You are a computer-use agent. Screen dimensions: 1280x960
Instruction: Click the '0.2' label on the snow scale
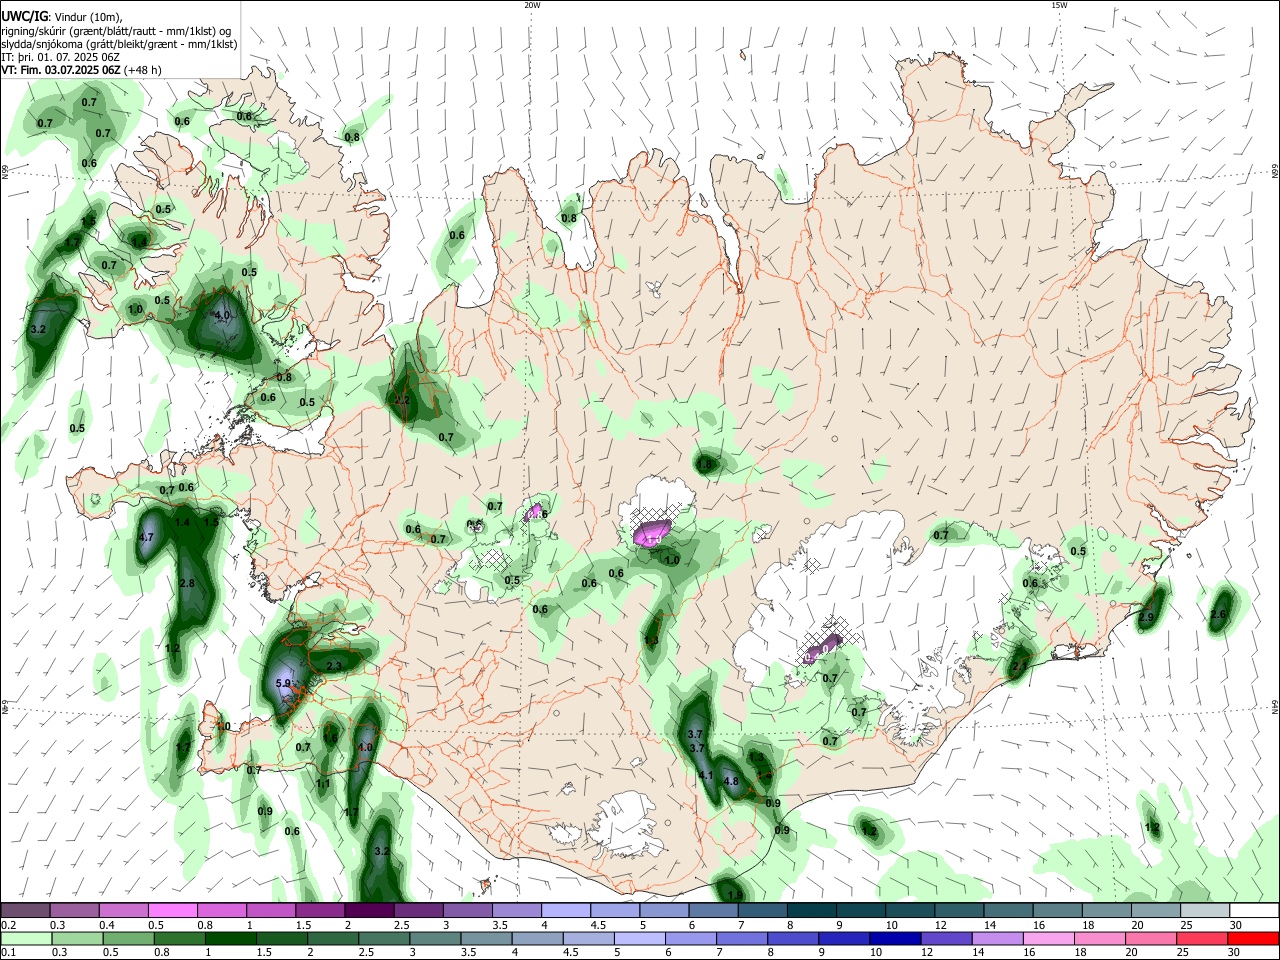pyautogui.click(x=7, y=925)
